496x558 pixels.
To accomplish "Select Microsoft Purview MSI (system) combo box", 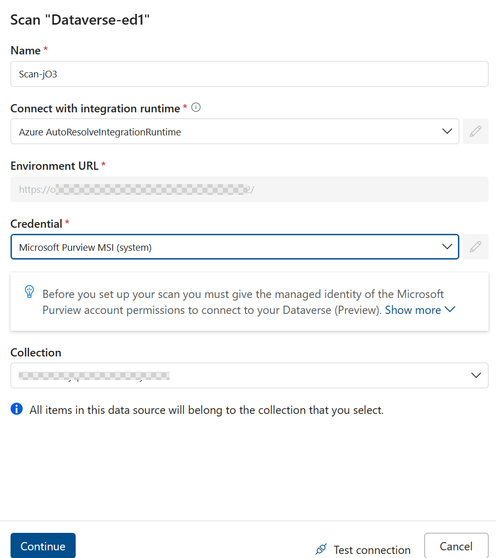I will [x=235, y=247].
